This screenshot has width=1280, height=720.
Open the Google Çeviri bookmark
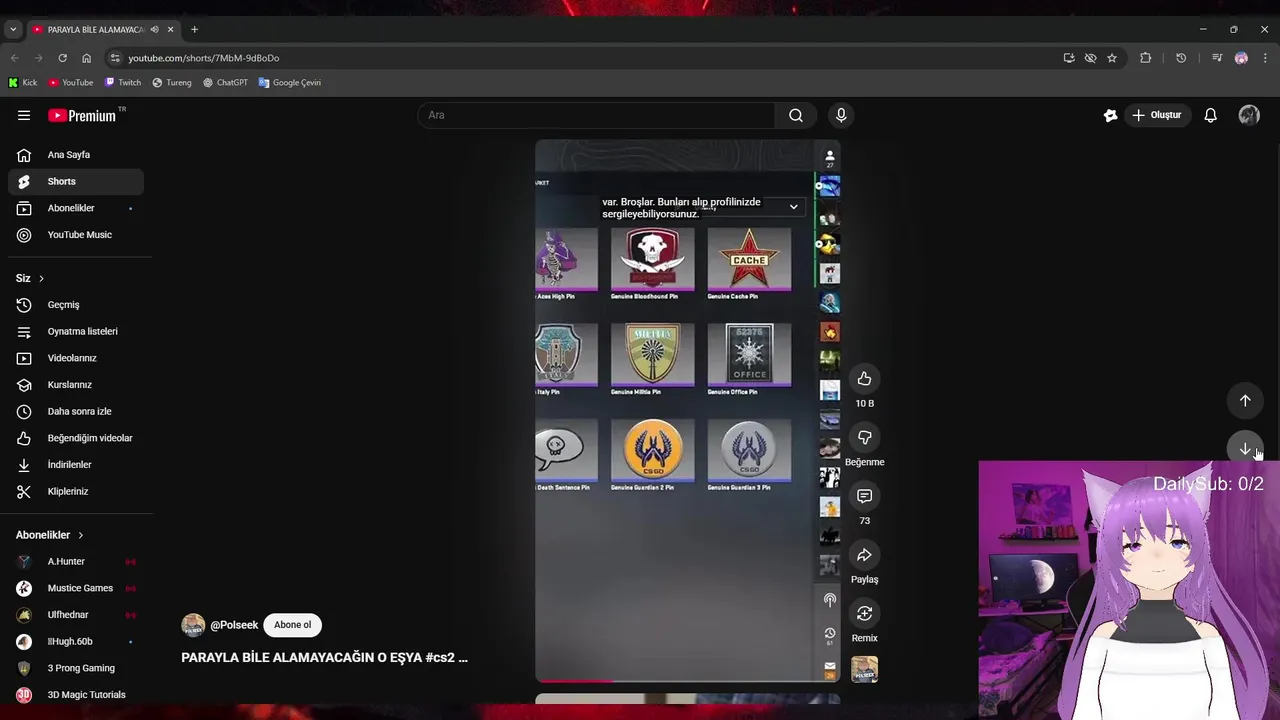290,83
